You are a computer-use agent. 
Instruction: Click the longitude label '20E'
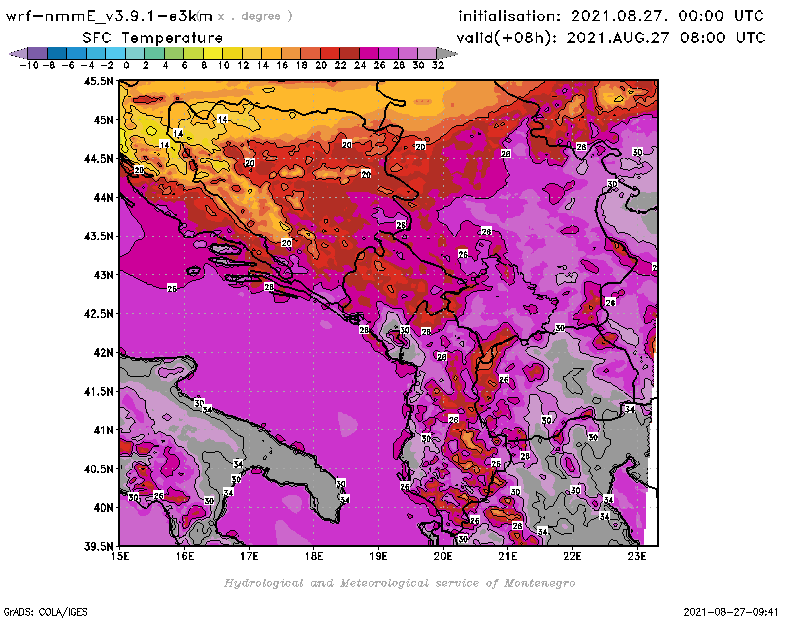443,556
